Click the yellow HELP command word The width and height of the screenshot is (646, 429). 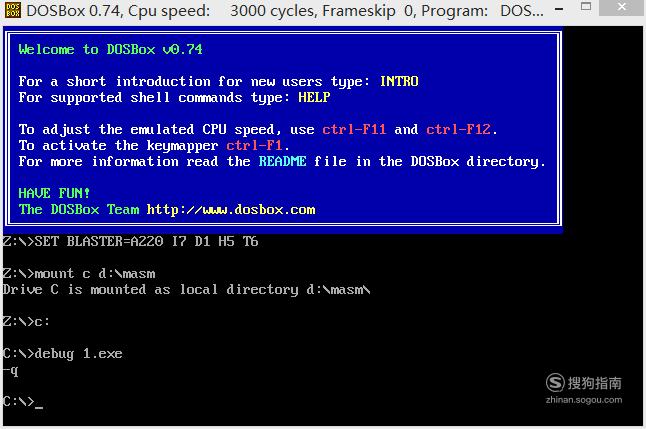pyautogui.click(x=314, y=97)
